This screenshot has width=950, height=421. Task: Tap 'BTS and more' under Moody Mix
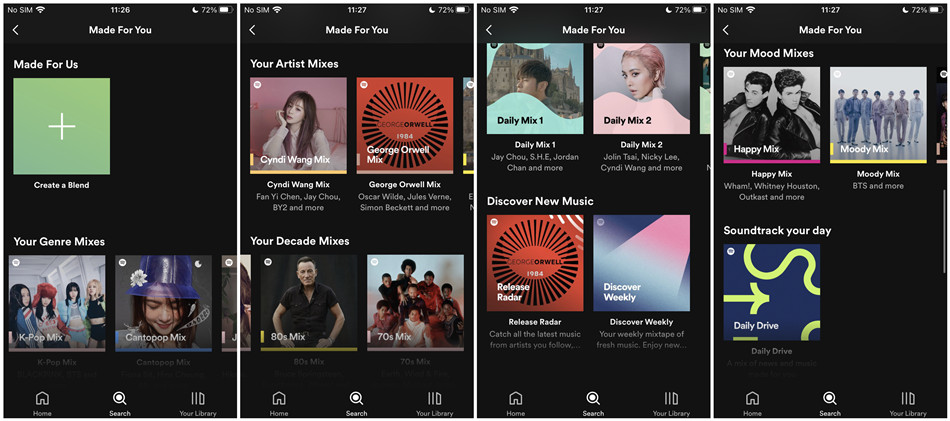tap(879, 186)
